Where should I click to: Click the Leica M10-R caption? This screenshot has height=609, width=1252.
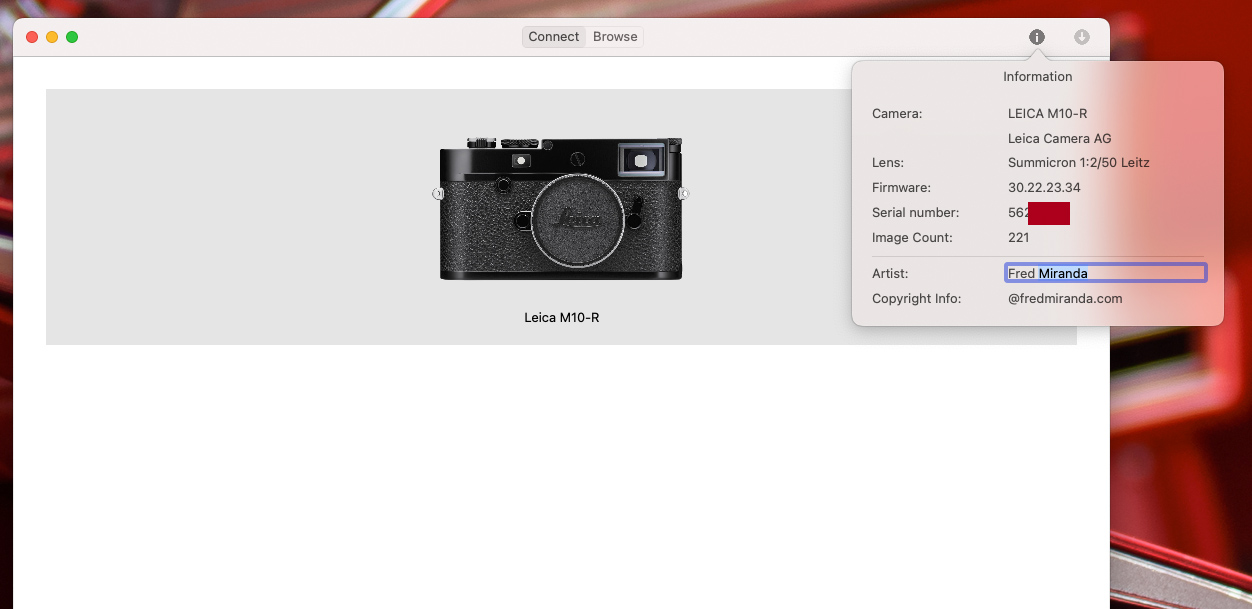pos(562,318)
